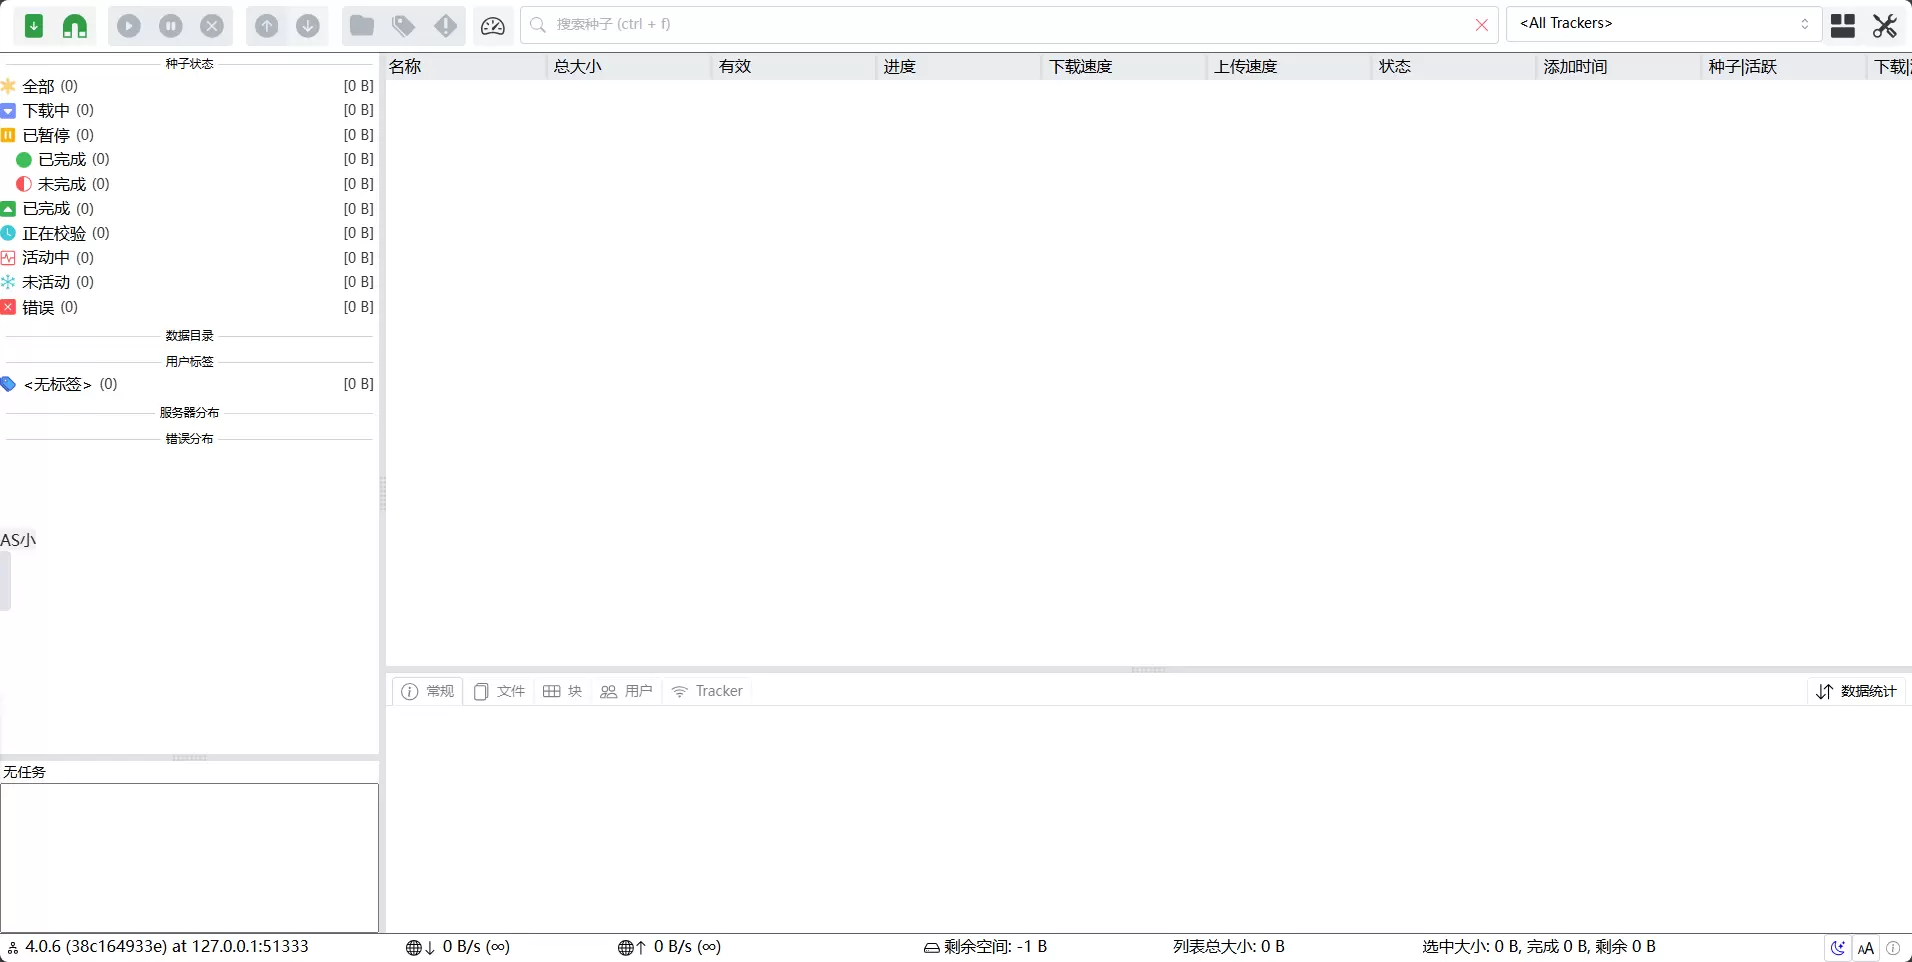Expand the 数据目录 section
1912x962 pixels.
189,336
